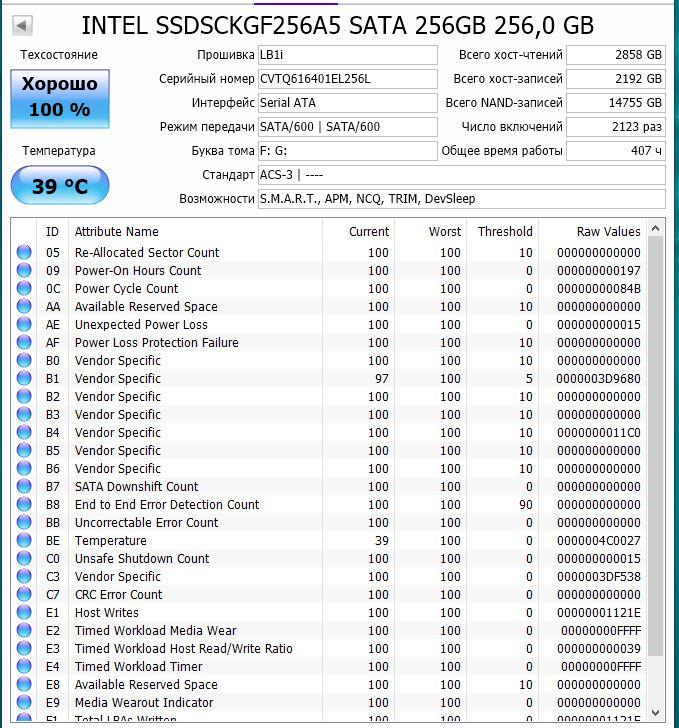The height and width of the screenshot is (728, 679).
Task: Select raw value 000000000197
Action: (599, 271)
